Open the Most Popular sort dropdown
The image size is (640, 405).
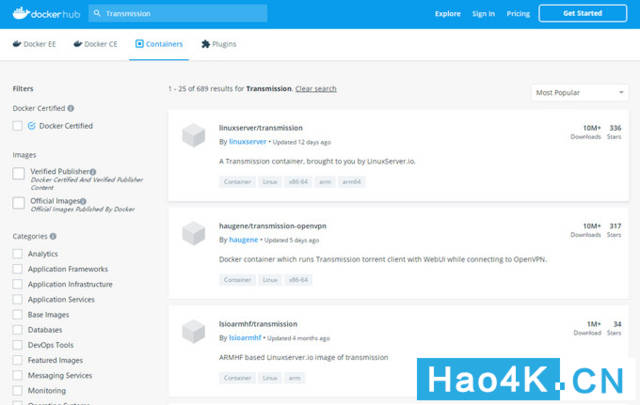580,93
